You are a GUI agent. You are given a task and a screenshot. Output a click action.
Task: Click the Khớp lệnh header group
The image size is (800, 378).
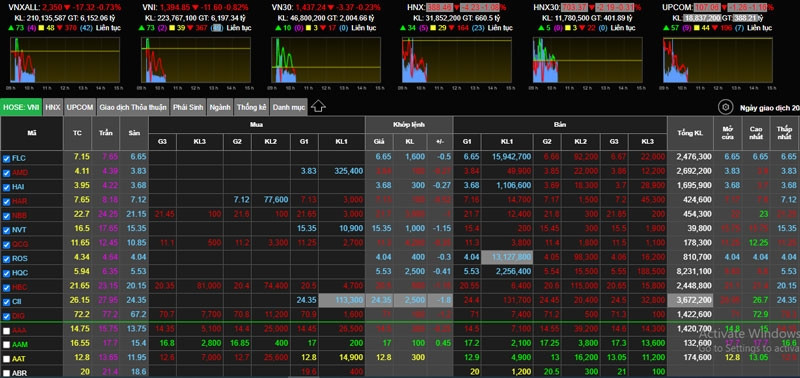tap(409, 124)
